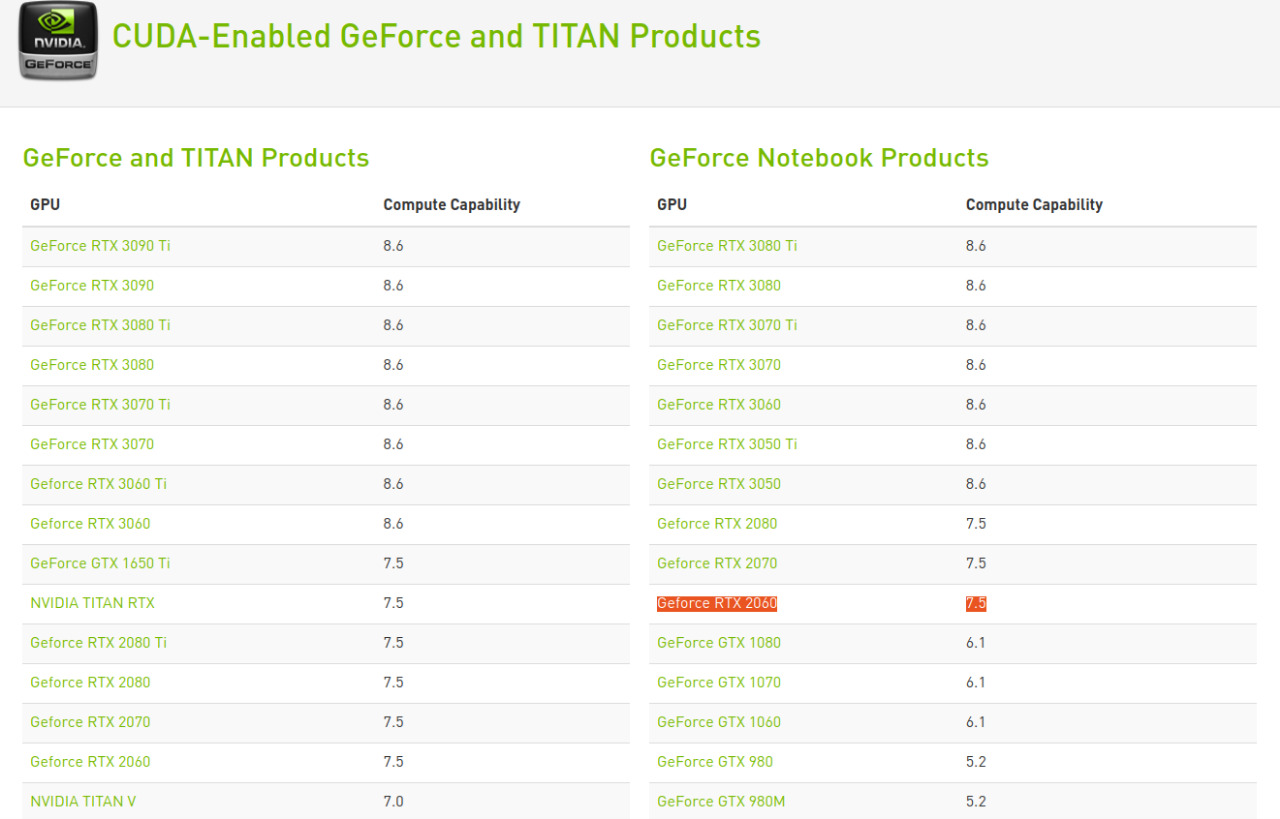The width and height of the screenshot is (1280, 819).
Task: Click 8.6 value in RTX 3050 Ti row
Action: coord(976,444)
